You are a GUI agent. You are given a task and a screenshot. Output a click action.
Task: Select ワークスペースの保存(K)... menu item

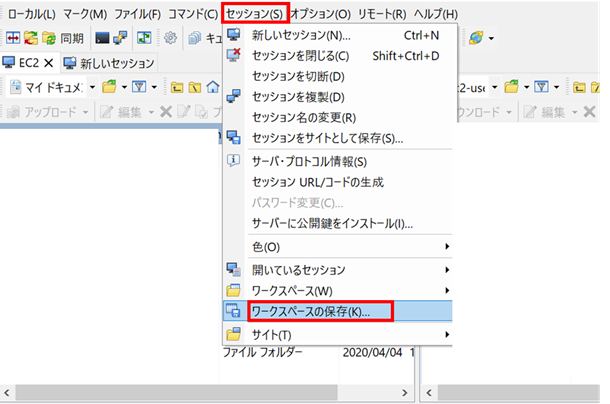pos(338,311)
